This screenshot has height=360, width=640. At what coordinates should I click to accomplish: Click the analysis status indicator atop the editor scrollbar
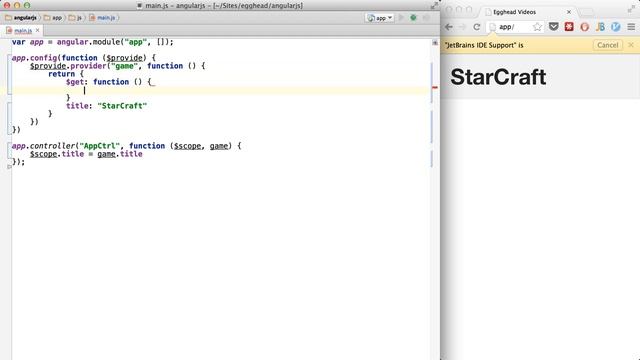pos(435,42)
